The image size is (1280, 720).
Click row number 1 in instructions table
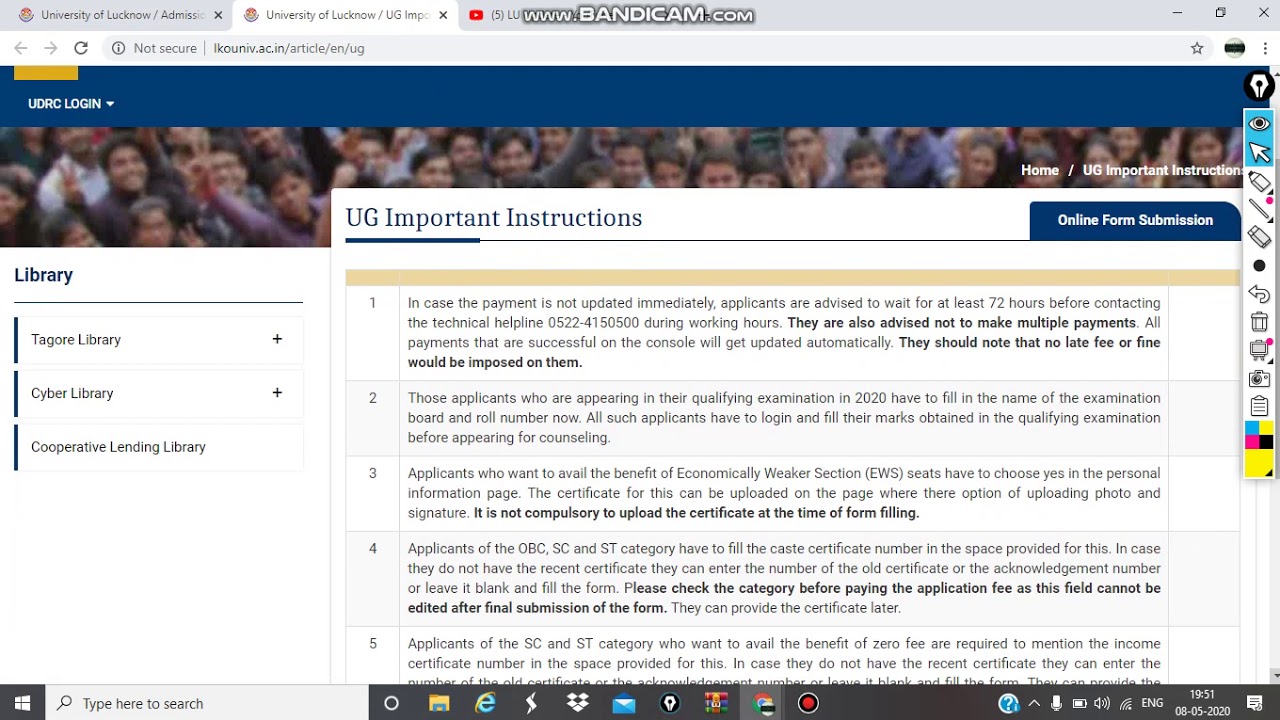[373, 303]
